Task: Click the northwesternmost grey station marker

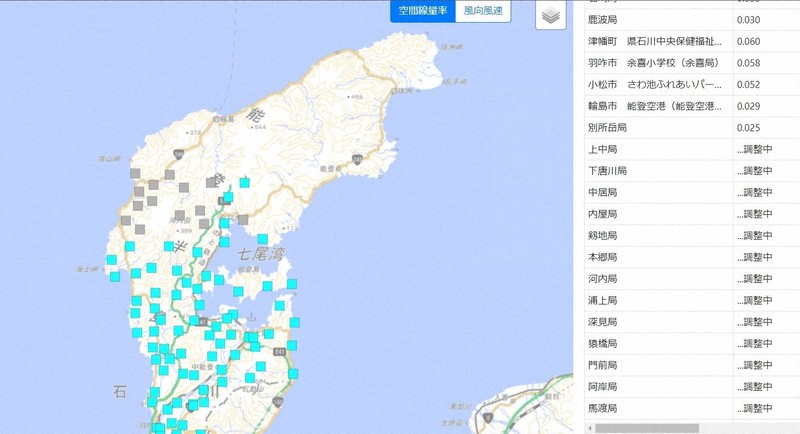Action: point(135,173)
